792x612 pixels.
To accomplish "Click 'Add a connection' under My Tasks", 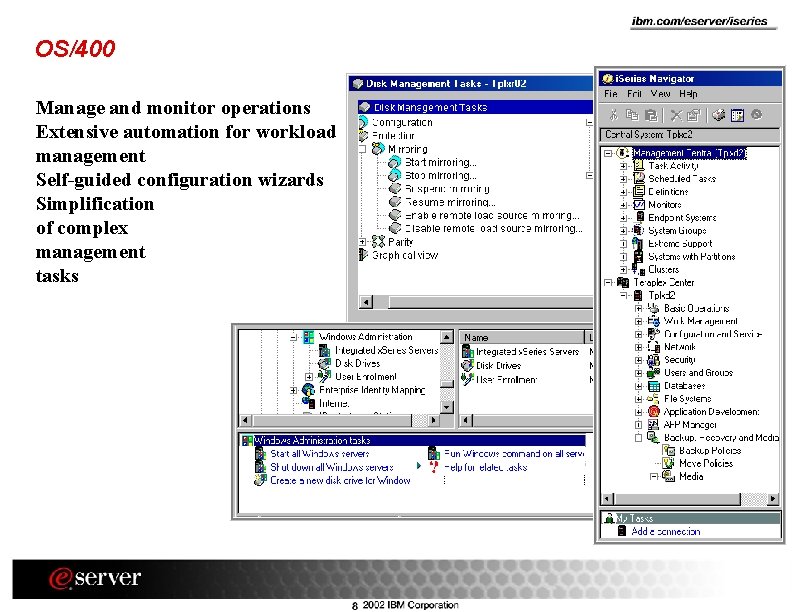I will pyautogui.click(x=666, y=531).
